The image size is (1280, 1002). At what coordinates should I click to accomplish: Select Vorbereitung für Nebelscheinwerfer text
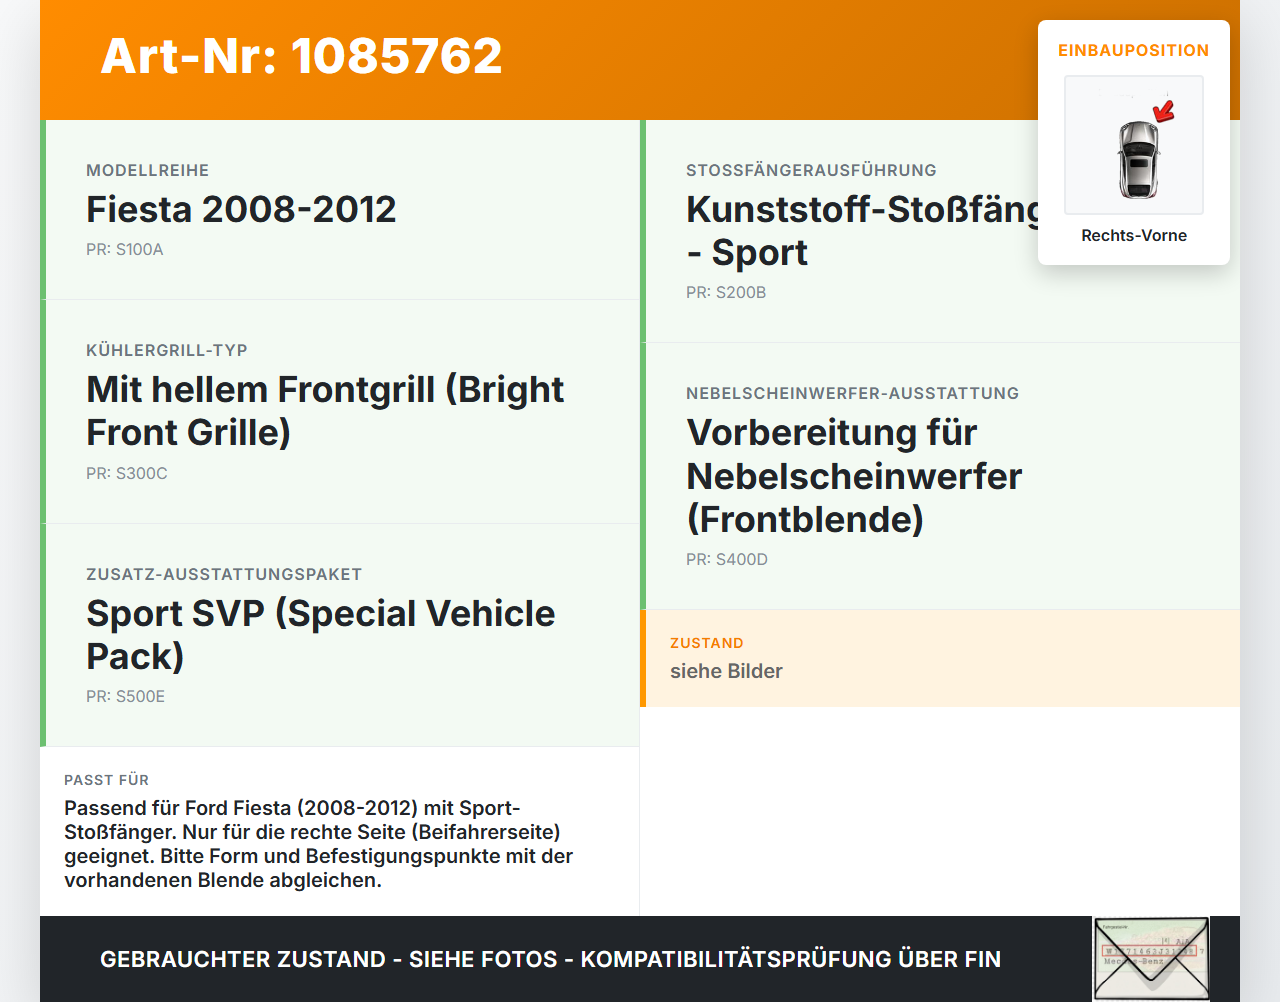tap(854, 476)
